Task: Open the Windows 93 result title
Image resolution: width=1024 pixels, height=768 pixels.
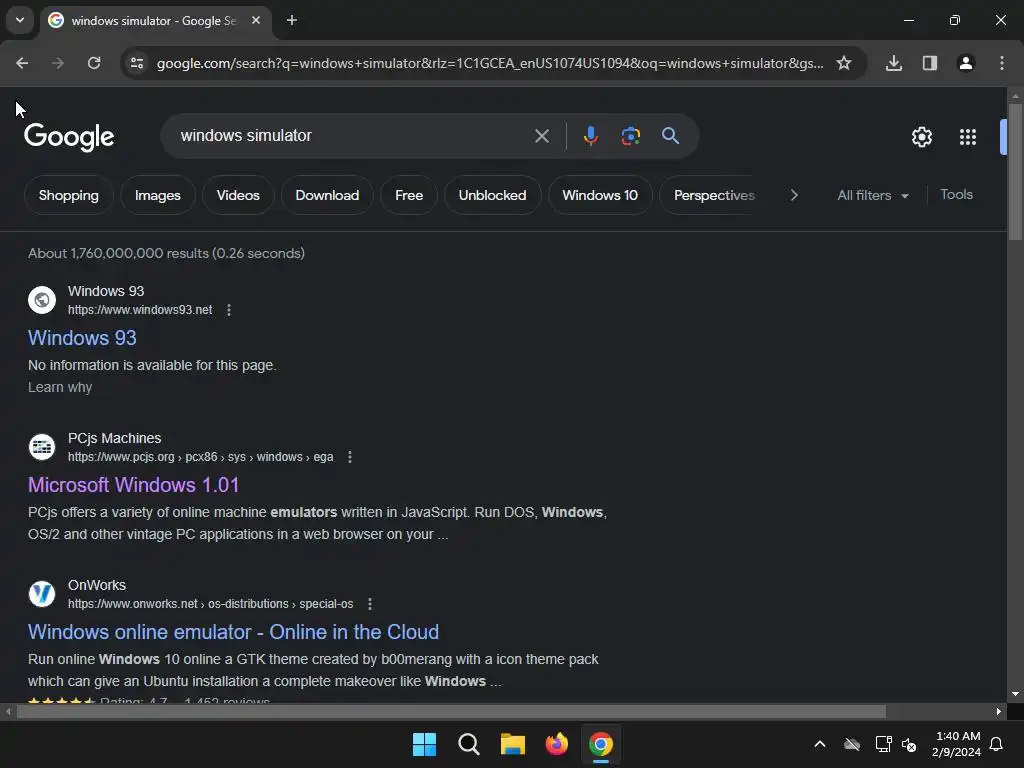Action: coord(82,338)
